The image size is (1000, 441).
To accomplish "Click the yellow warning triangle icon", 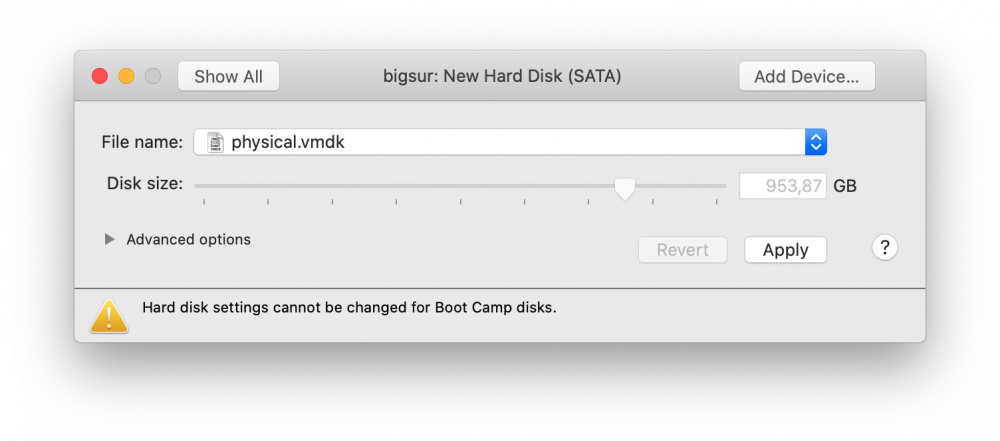I will click(109, 315).
